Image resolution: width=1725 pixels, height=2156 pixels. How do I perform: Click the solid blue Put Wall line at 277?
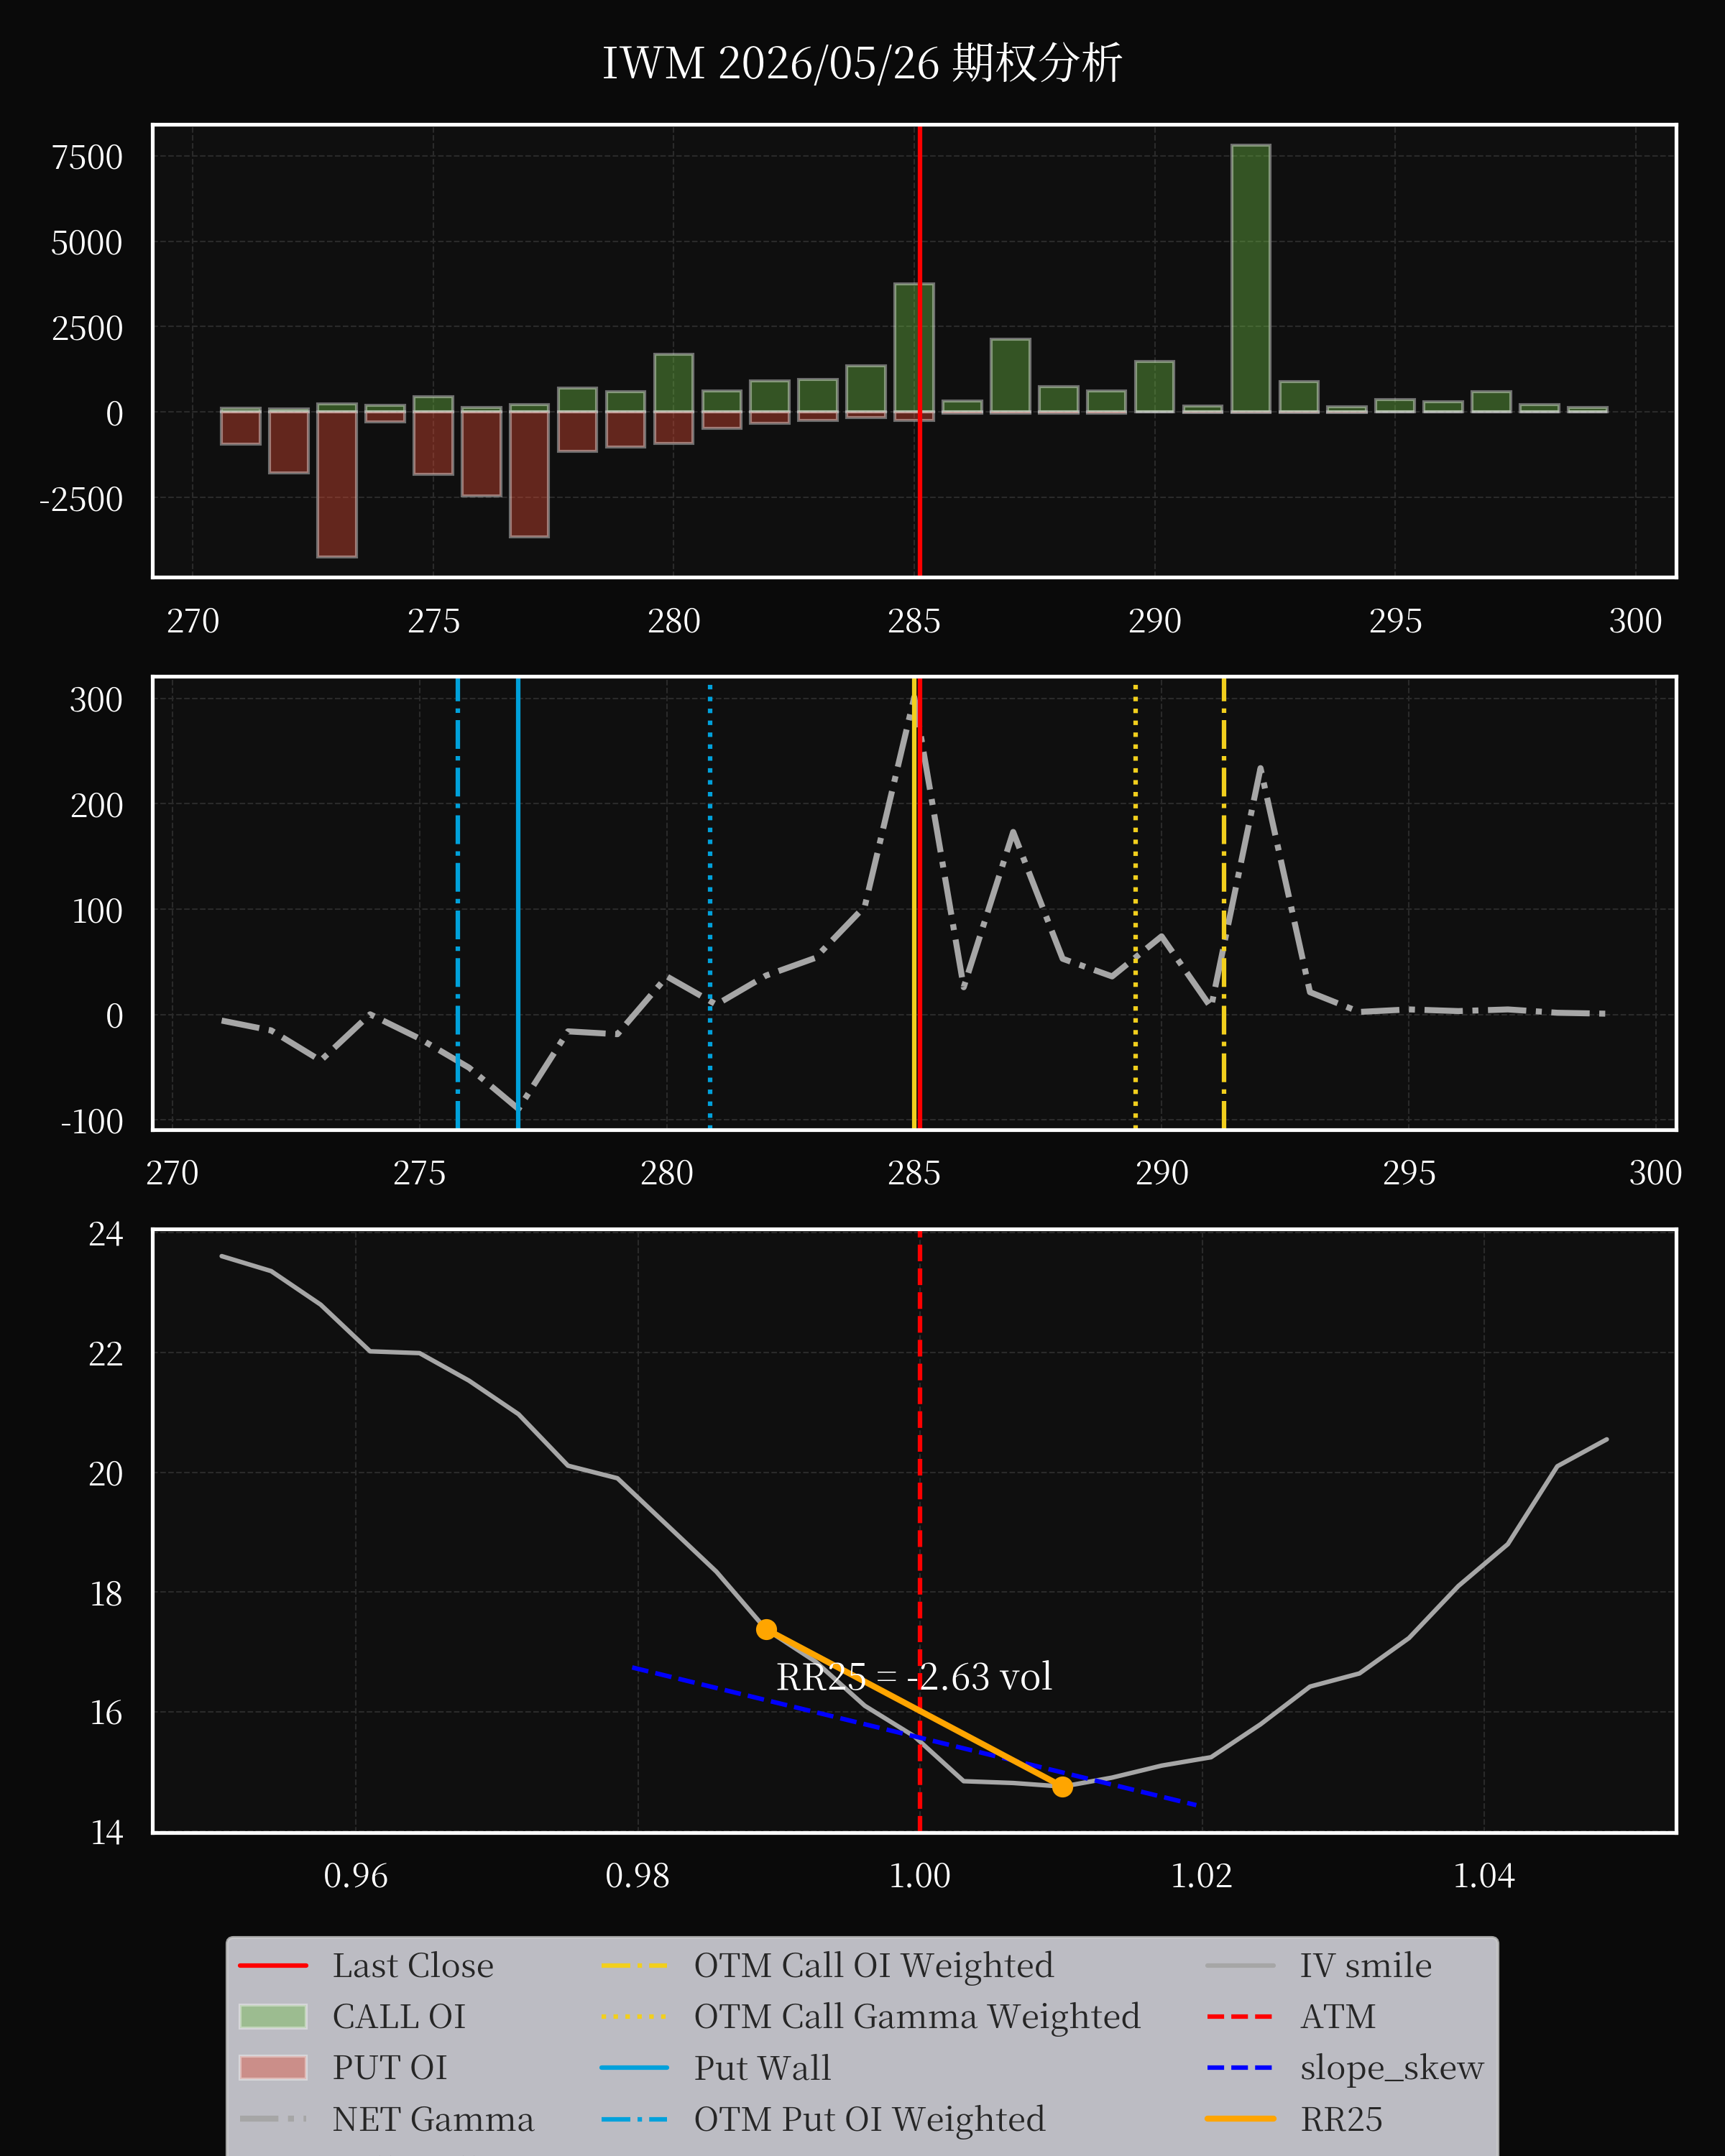click(518, 903)
